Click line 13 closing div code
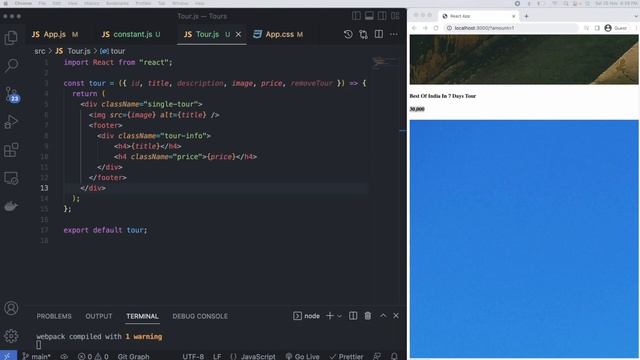Viewport: 640px width, 360px height. click(93, 188)
